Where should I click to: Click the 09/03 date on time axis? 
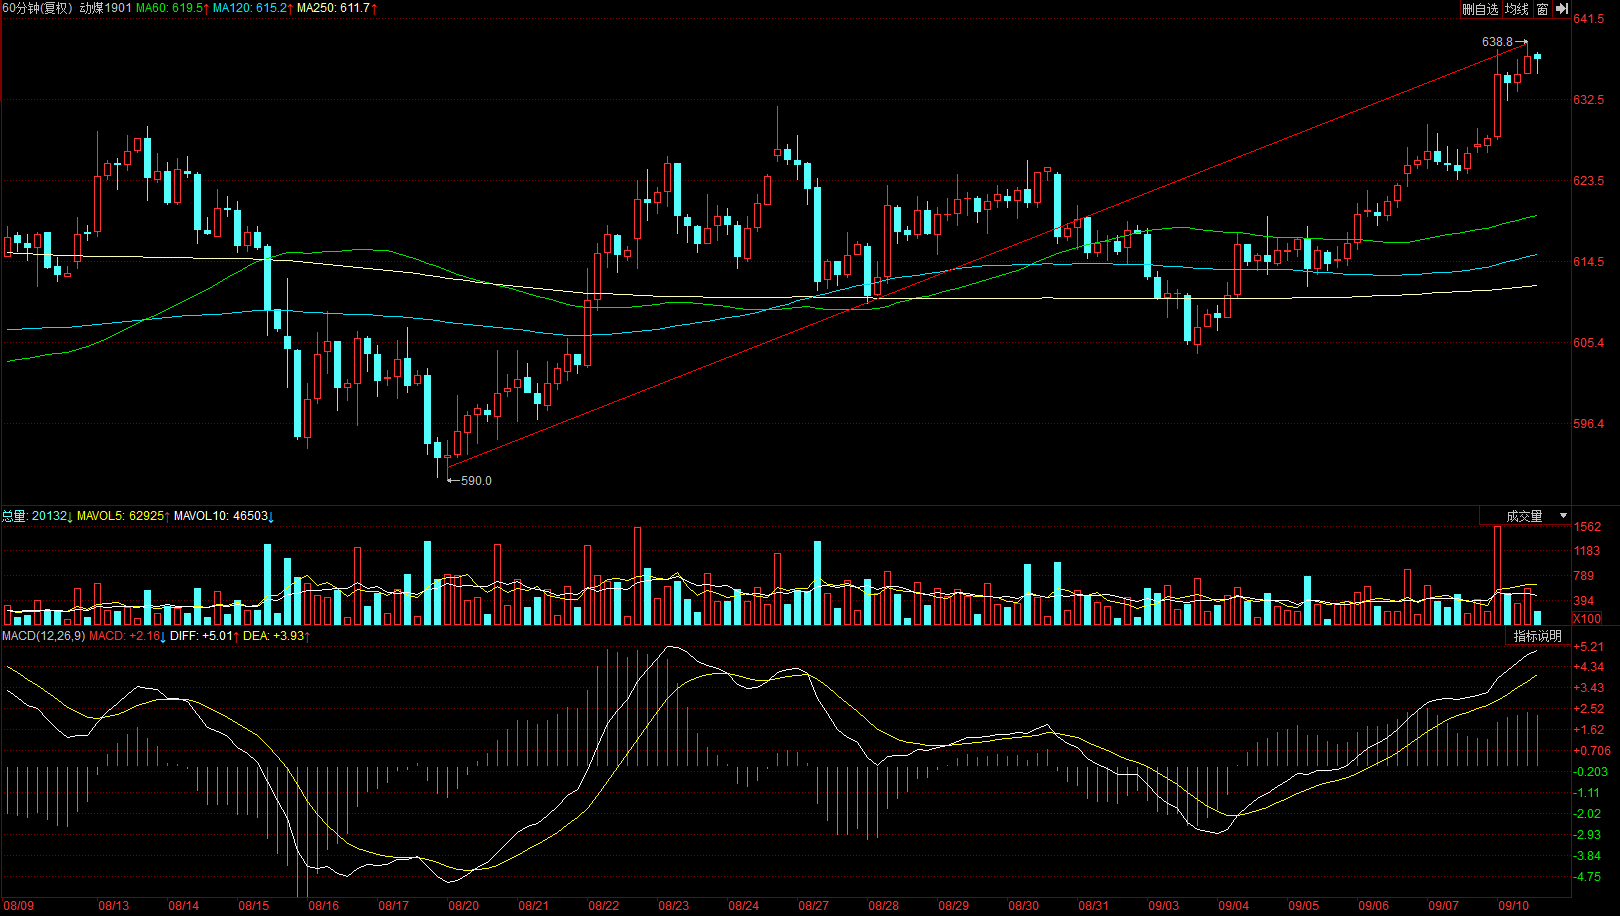[x=1163, y=906]
